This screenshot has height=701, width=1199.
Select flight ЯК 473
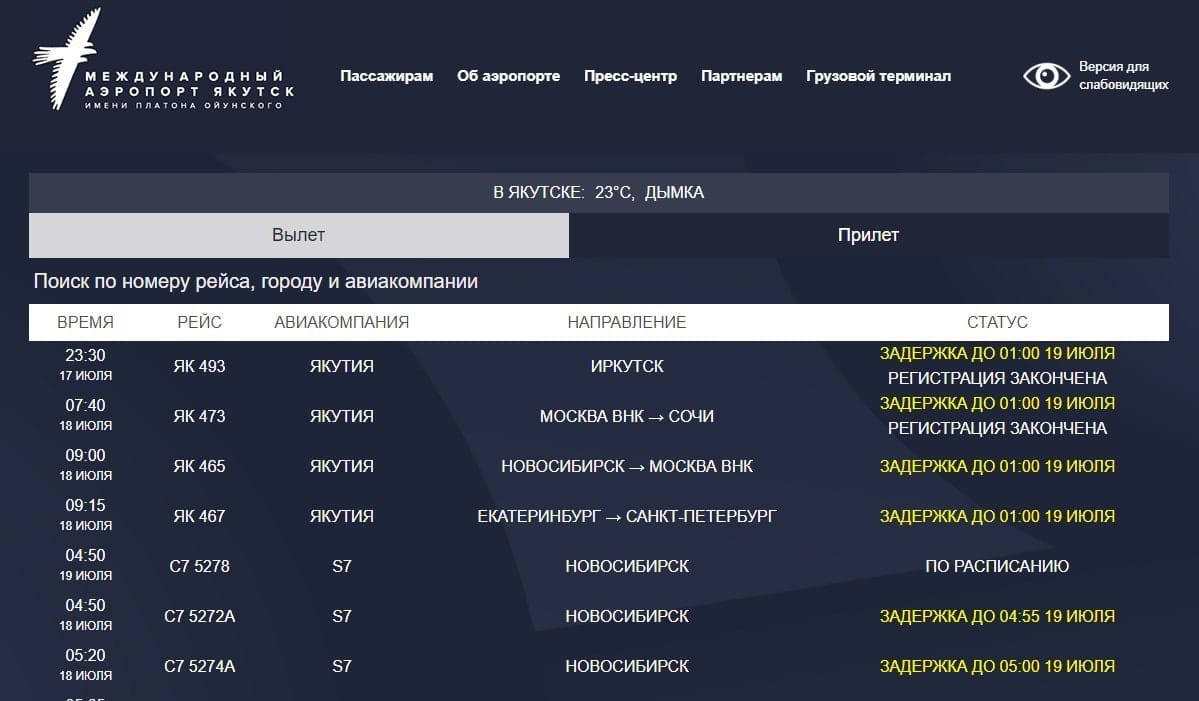point(200,417)
